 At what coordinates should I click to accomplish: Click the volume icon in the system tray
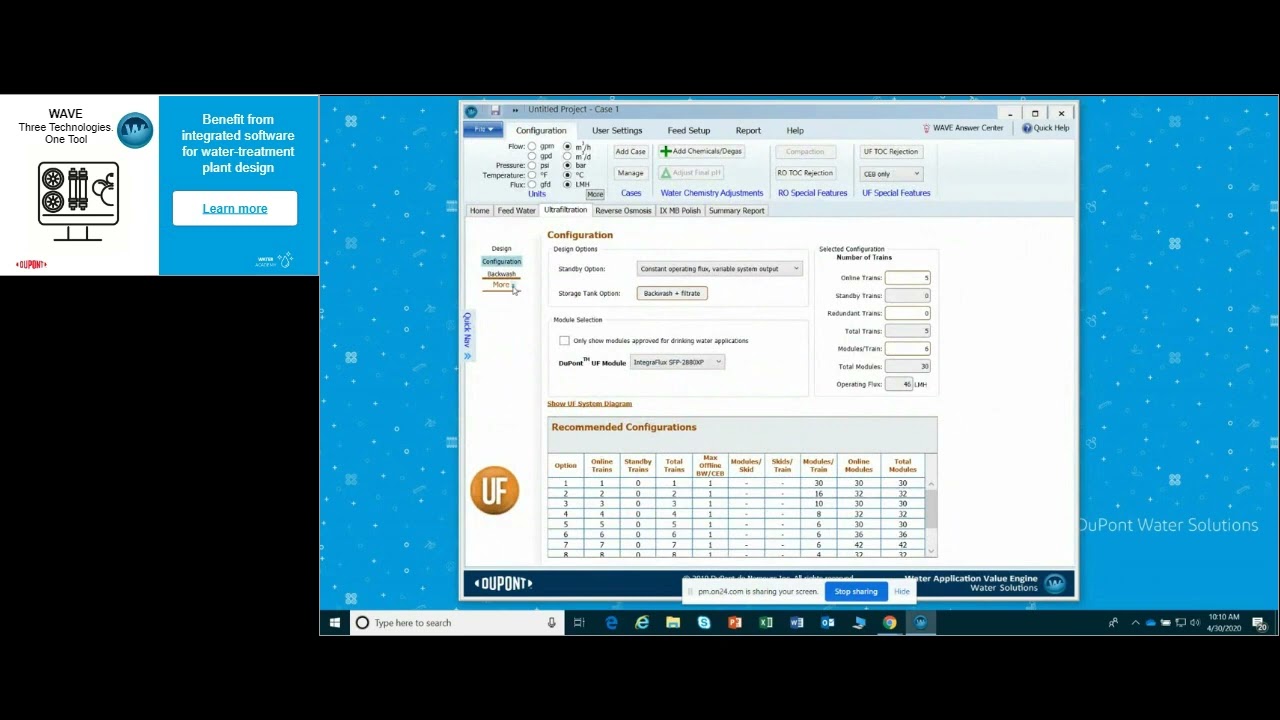(x=1194, y=623)
